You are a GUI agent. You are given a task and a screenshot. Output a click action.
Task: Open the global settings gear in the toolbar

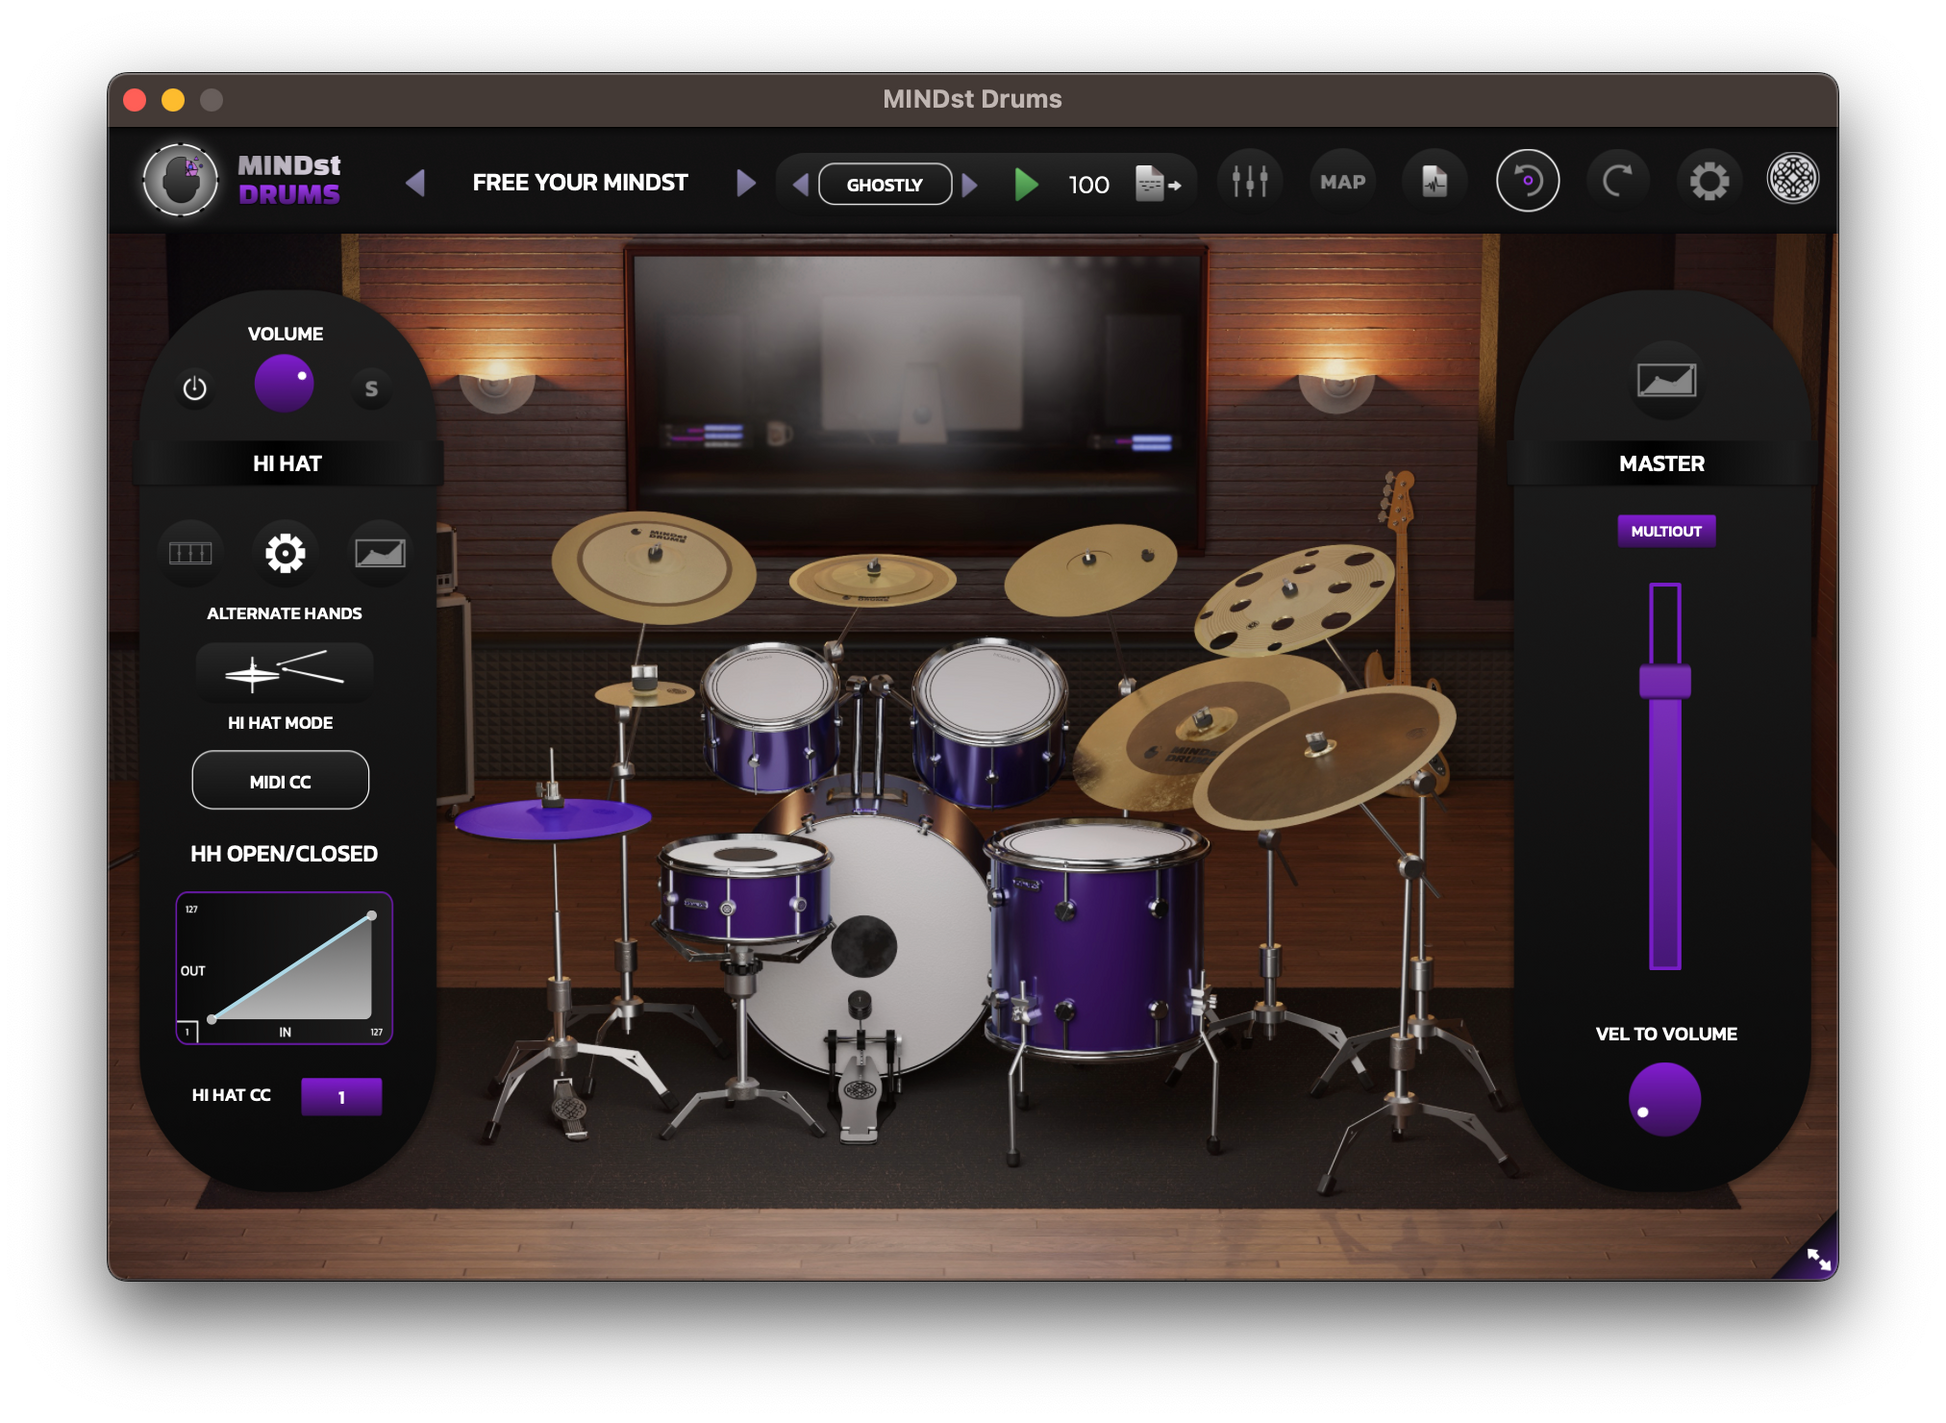pos(1710,180)
